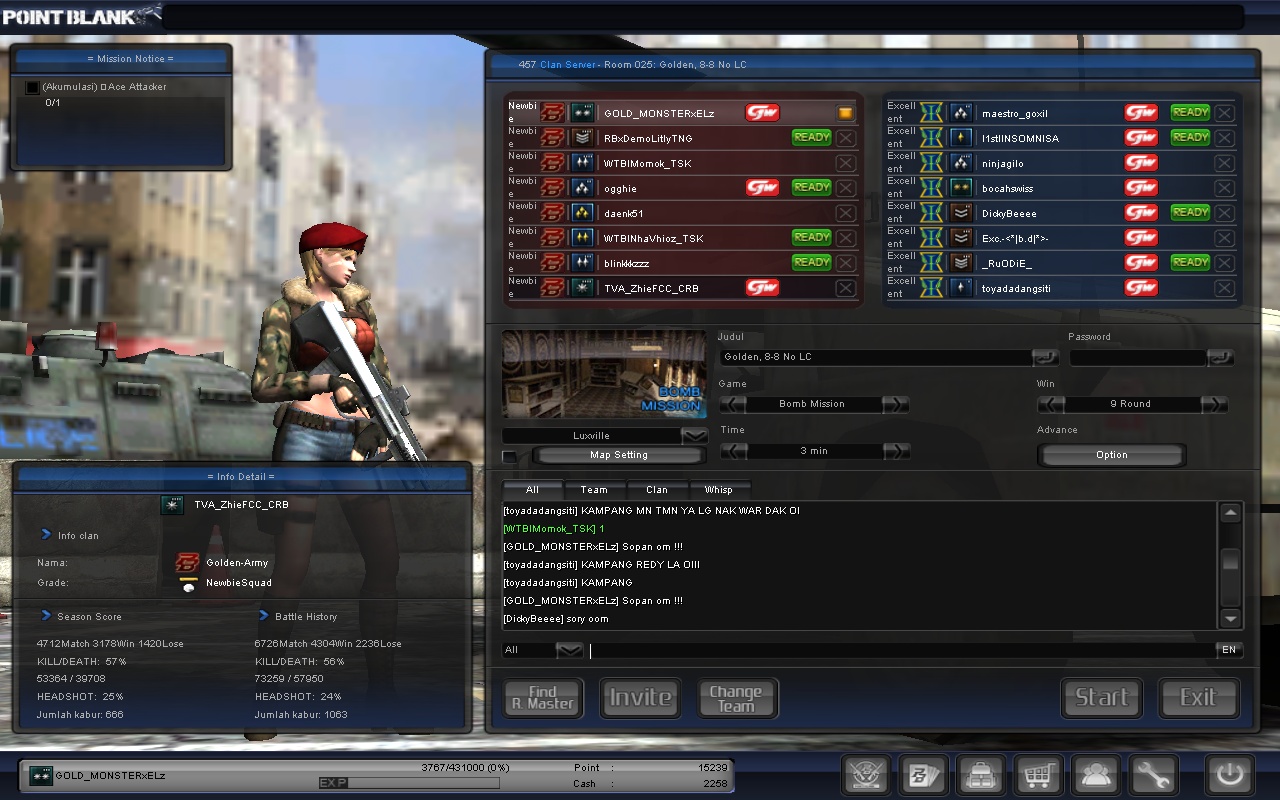Open the inventory backpack icon
This screenshot has width=1280, height=800.
click(x=980, y=775)
